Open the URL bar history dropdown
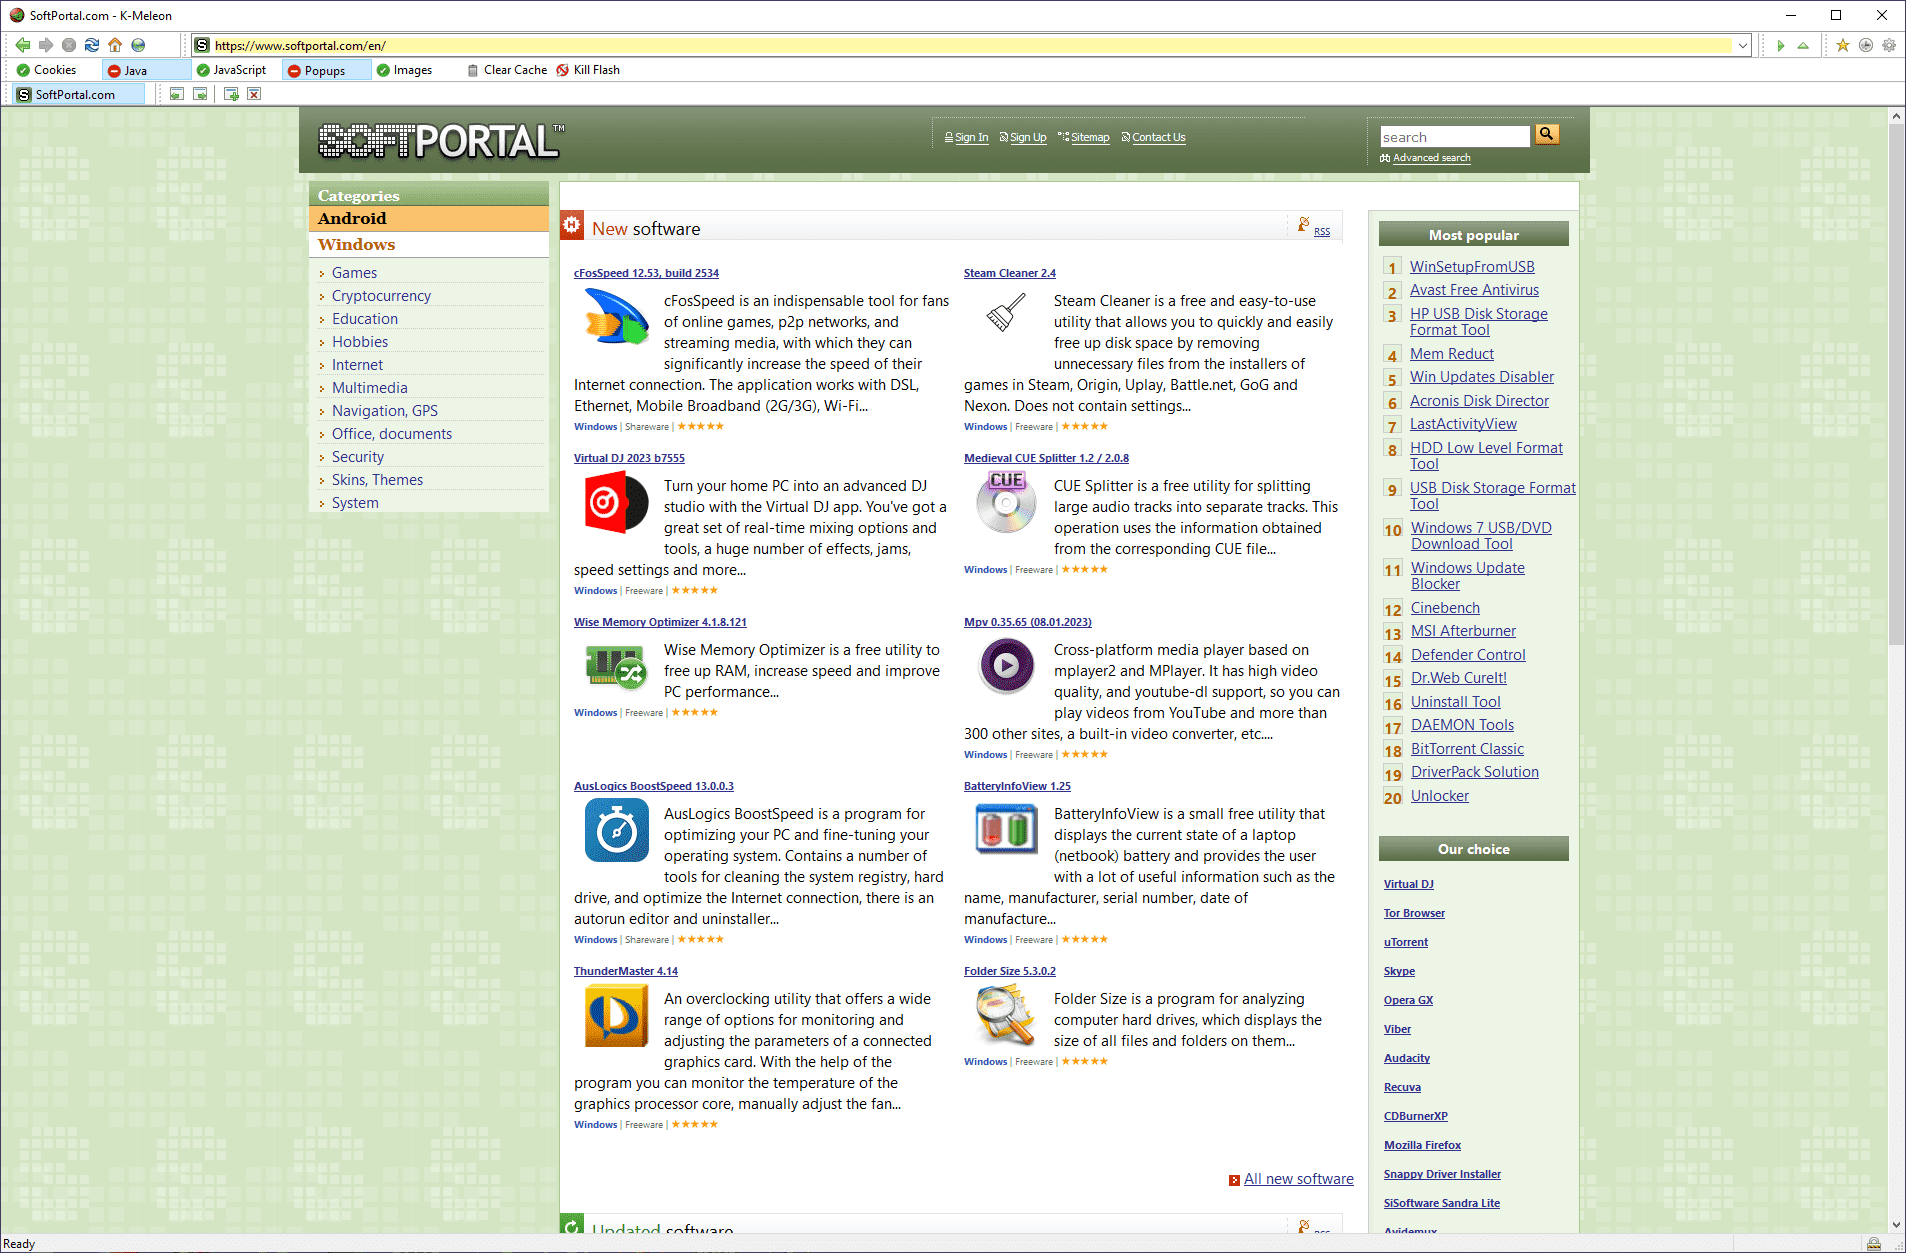 click(x=1743, y=45)
